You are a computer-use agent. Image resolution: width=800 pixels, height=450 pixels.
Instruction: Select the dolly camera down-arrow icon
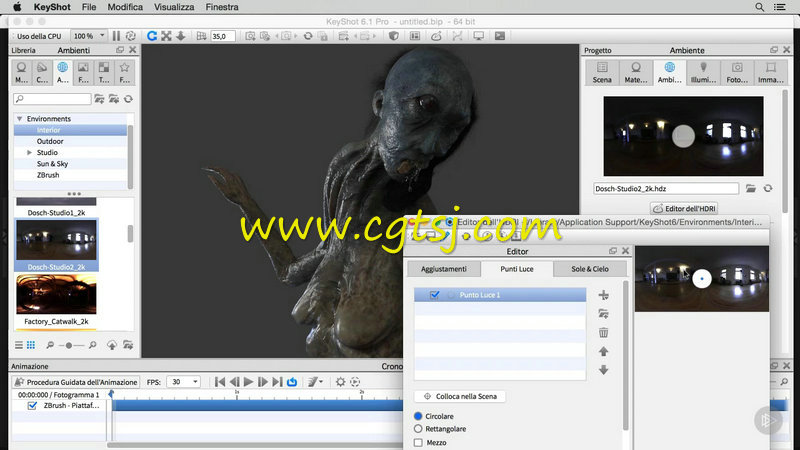pyautogui.click(x=181, y=36)
